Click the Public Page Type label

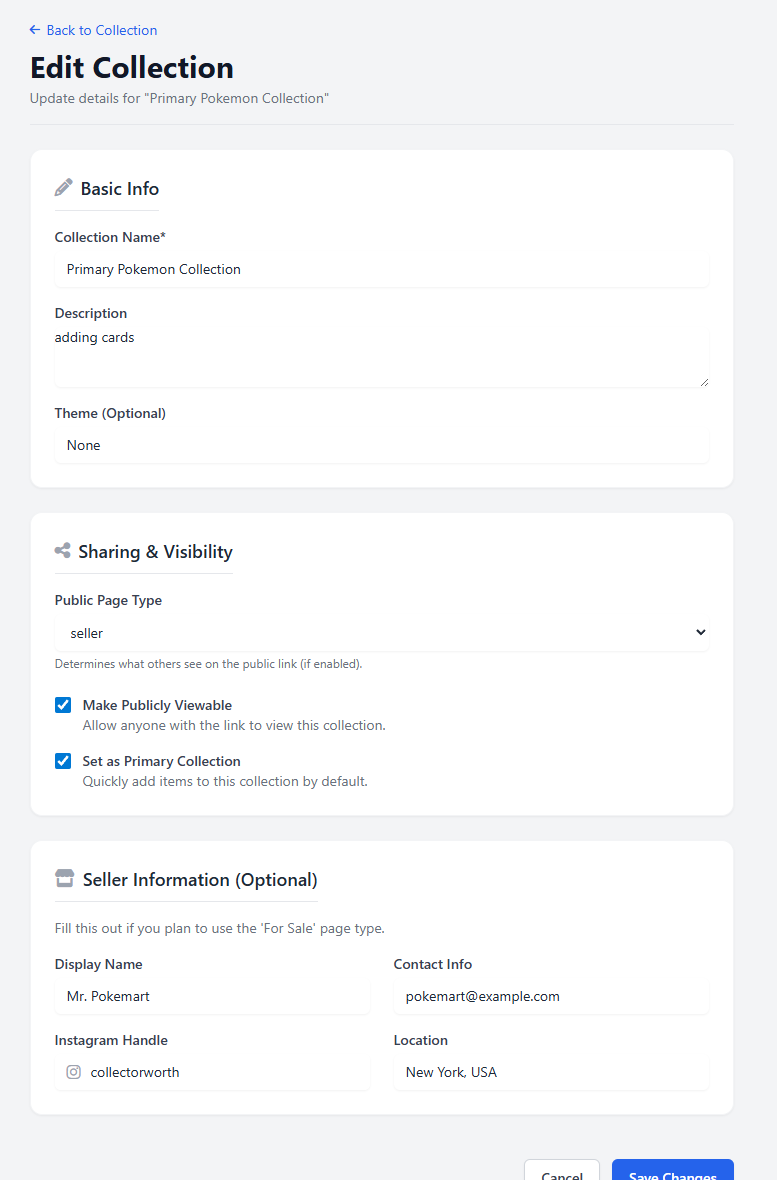coord(108,601)
